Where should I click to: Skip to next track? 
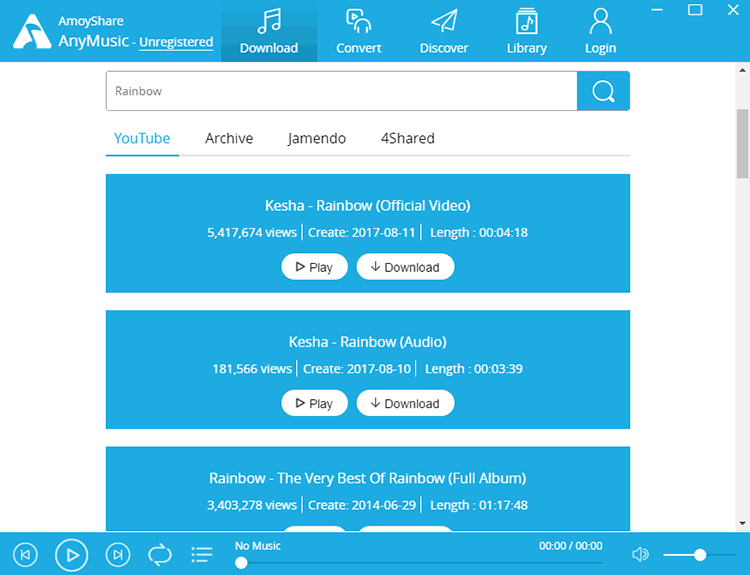(118, 554)
